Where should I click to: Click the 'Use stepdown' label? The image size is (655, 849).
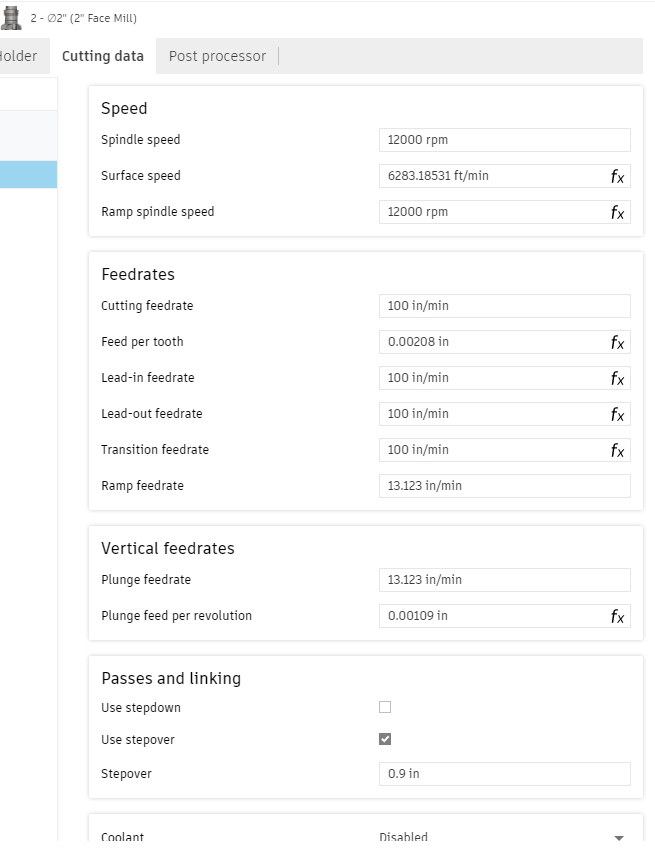point(141,708)
